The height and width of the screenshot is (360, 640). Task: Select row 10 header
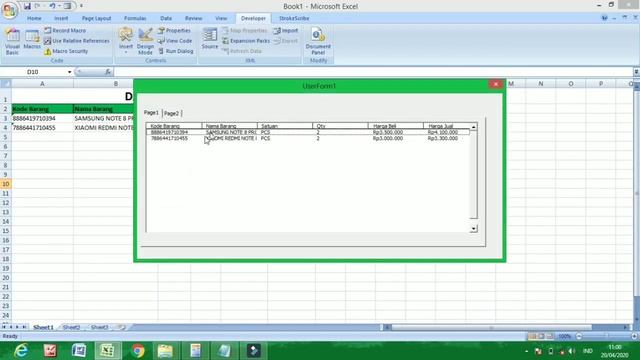coord(6,184)
